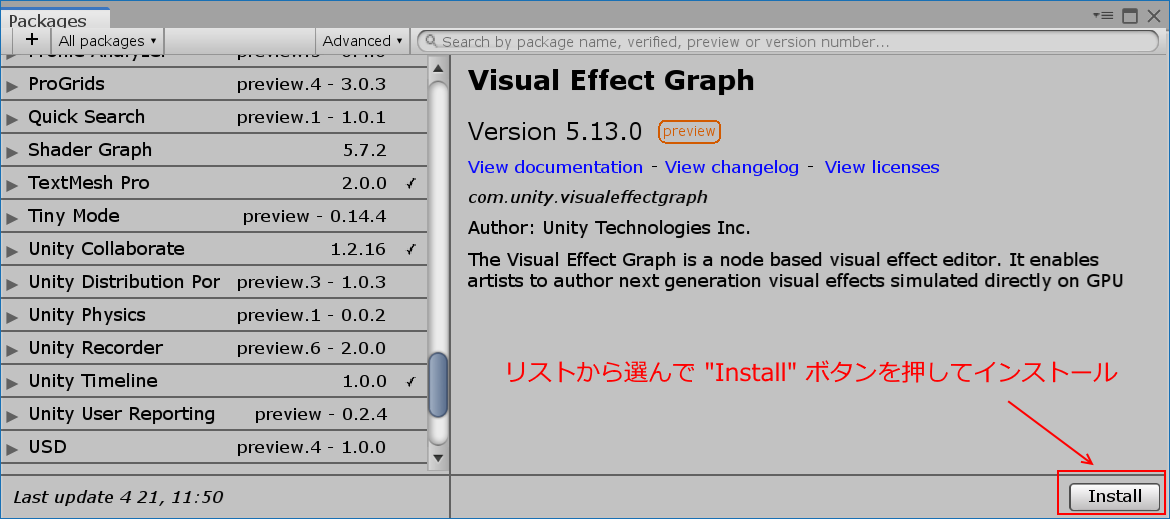Image resolution: width=1170 pixels, height=519 pixels.
Task: Expand the Shader Graph package arrow
Action: [x=12, y=151]
